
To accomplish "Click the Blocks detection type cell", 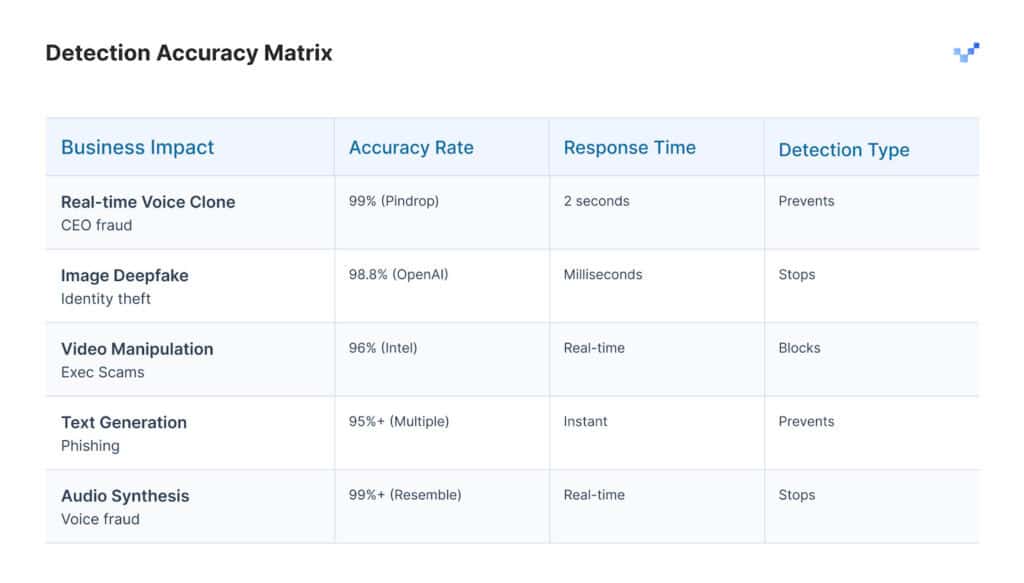I will [799, 348].
